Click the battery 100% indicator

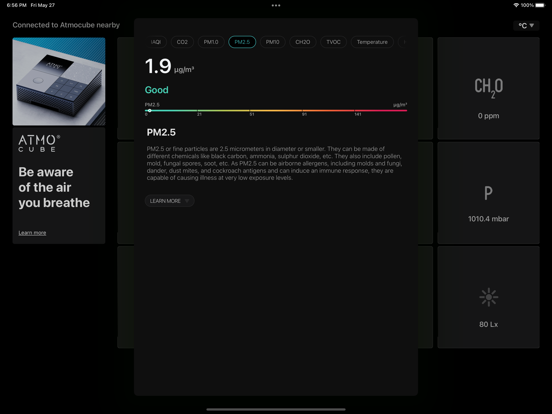[x=533, y=5]
